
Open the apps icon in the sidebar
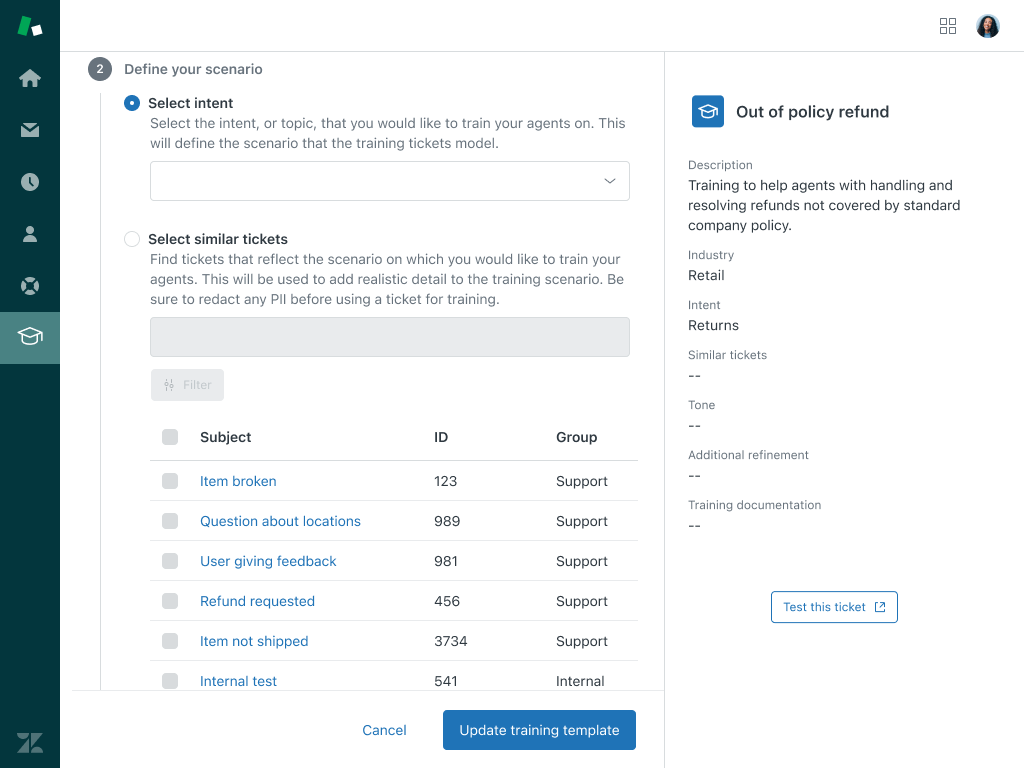[x=29, y=286]
